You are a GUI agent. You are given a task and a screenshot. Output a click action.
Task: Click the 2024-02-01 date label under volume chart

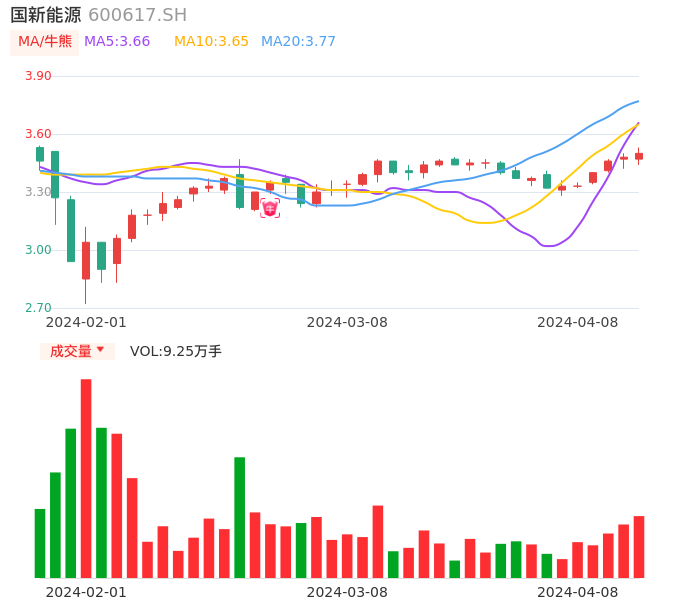(87, 591)
